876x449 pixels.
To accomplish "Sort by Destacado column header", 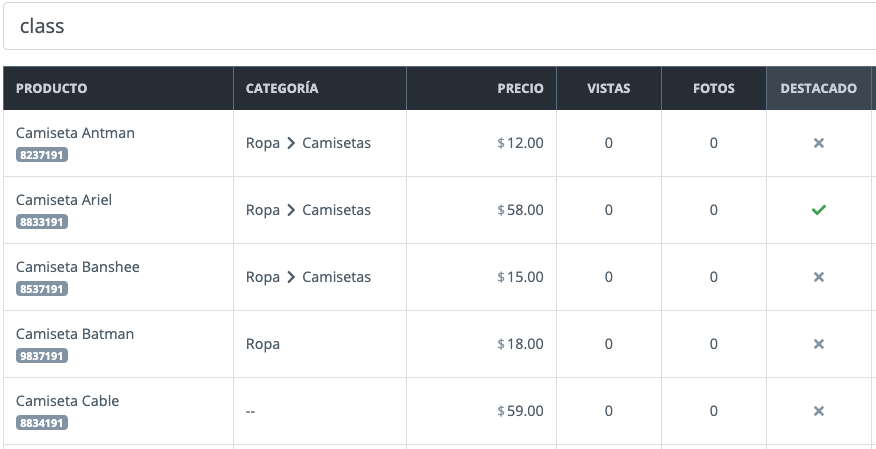I will click(x=818, y=88).
